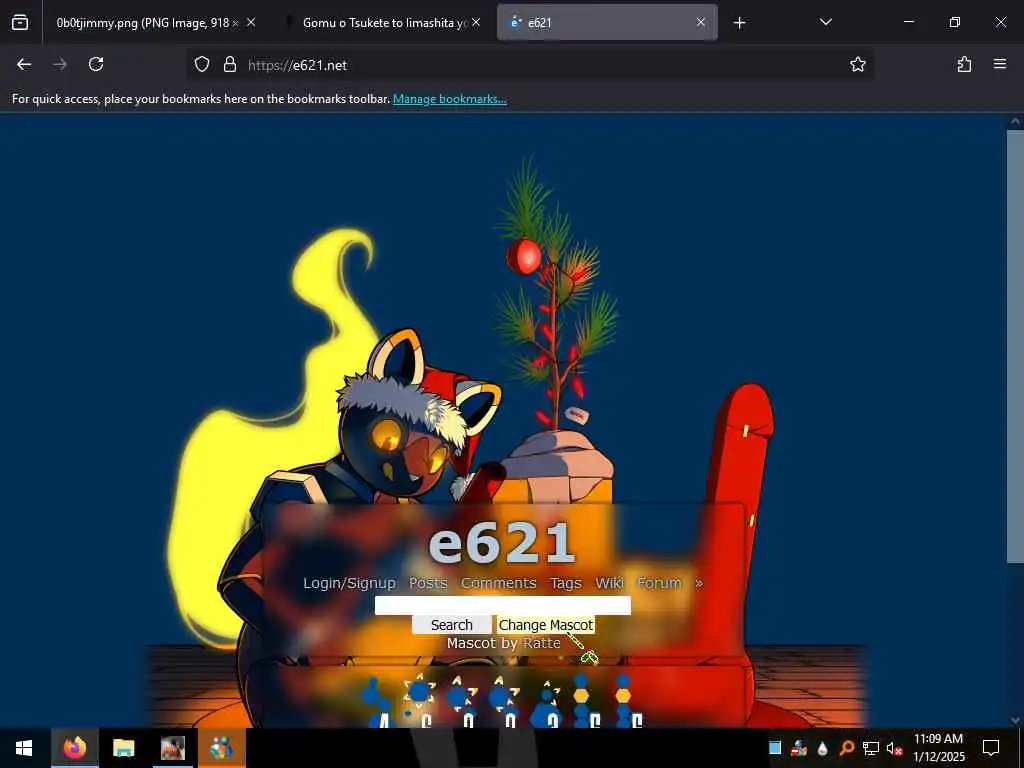Click the white droplet tray icon
Viewport: 1024px width, 768px height.
pos(823,748)
